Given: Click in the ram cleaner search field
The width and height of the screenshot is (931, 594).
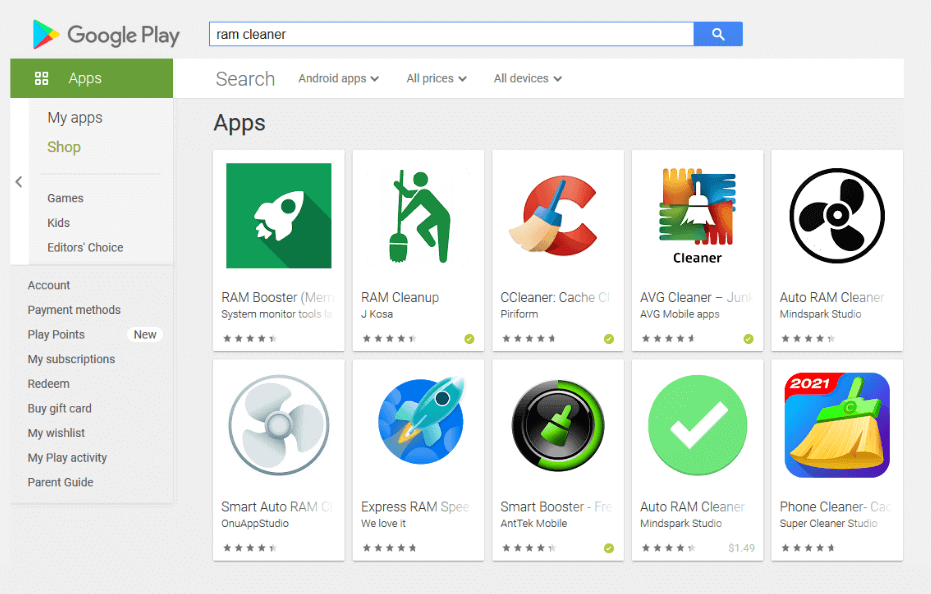Looking at the screenshot, I should [451, 34].
